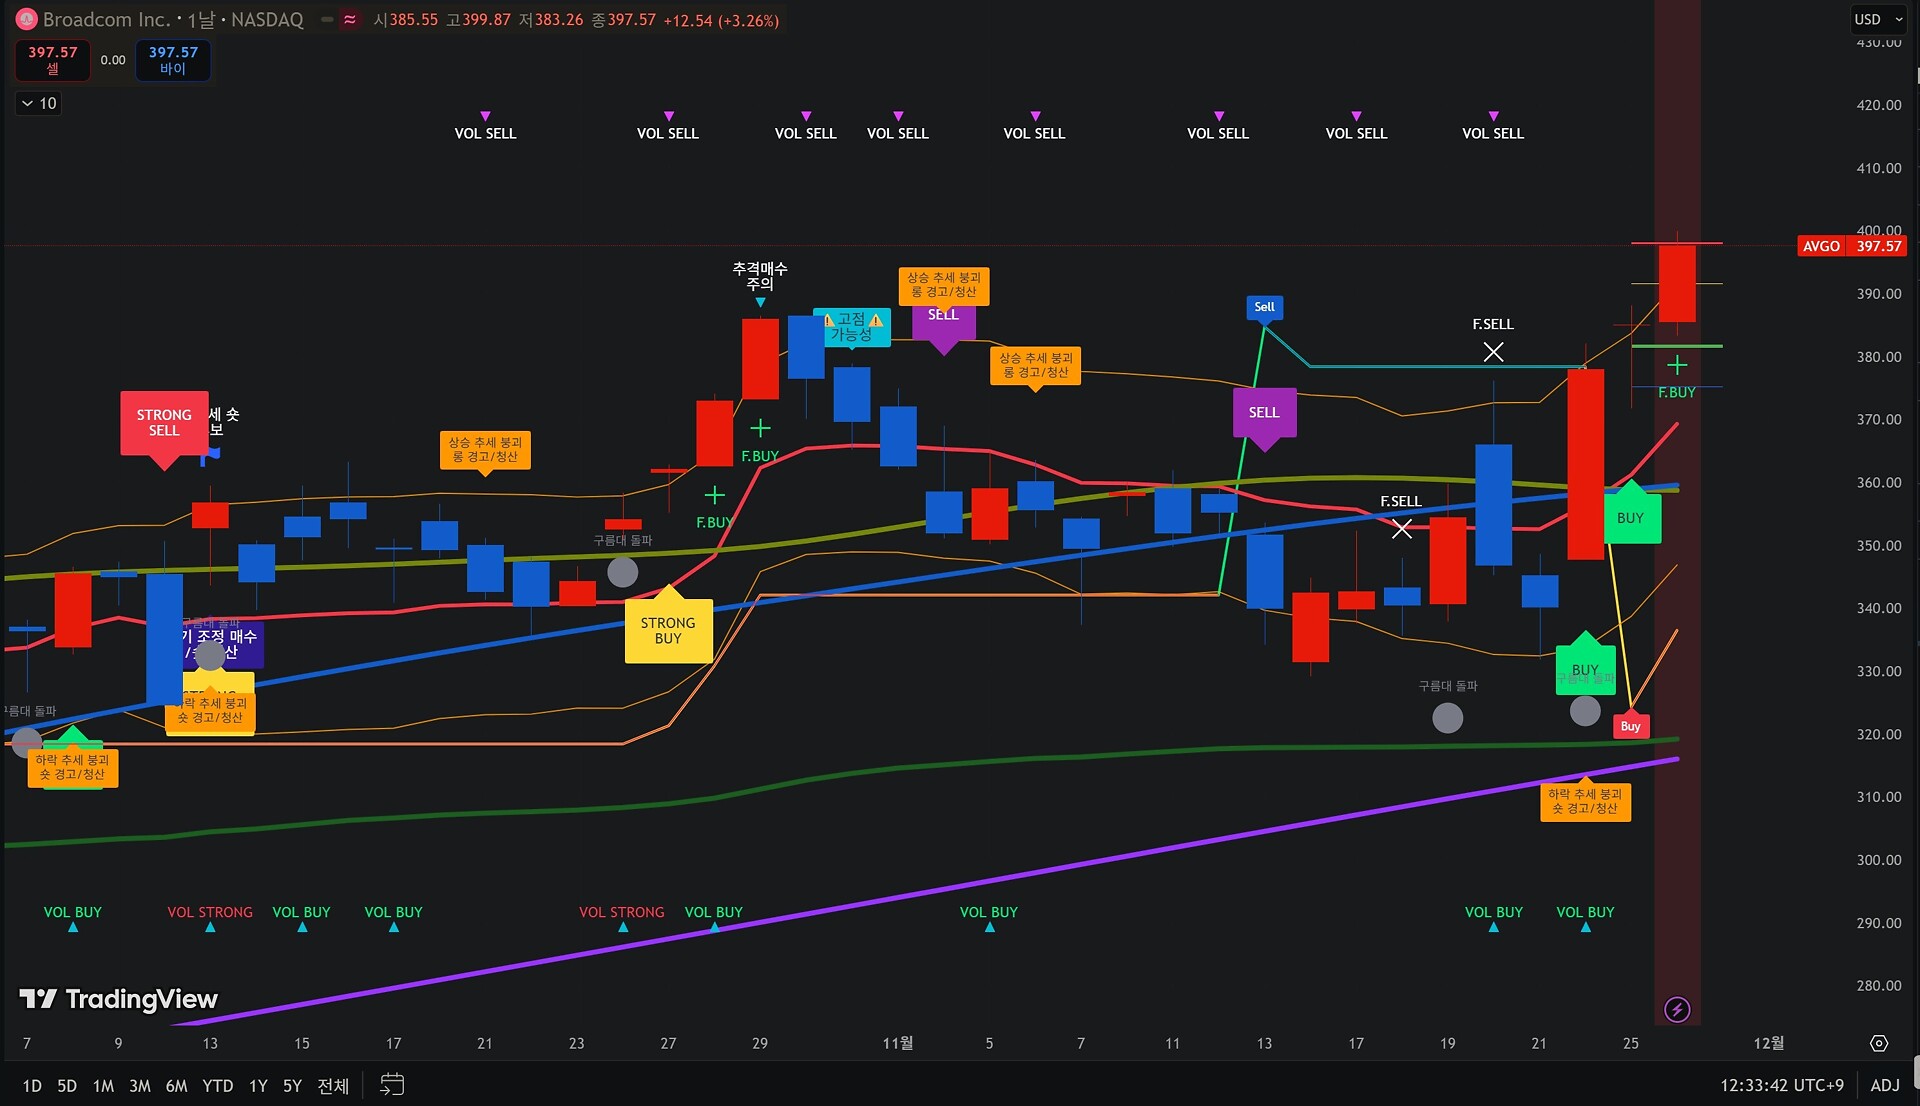Select the YTD time range

click(217, 1085)
